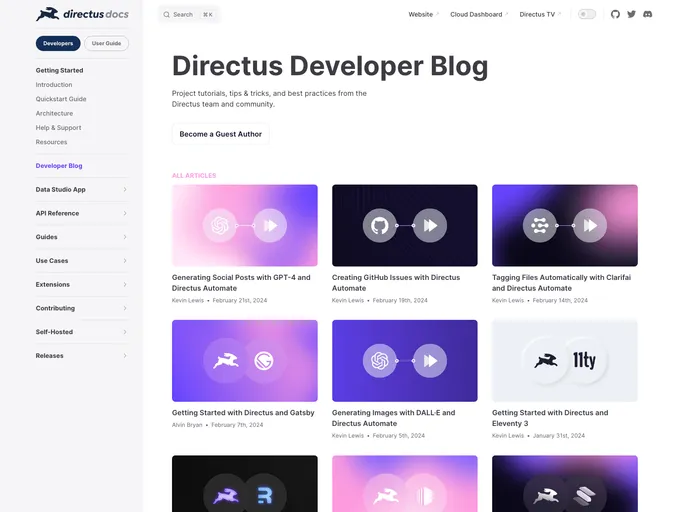Click the Getting Started sidebar heading

[x=59, y=70]
